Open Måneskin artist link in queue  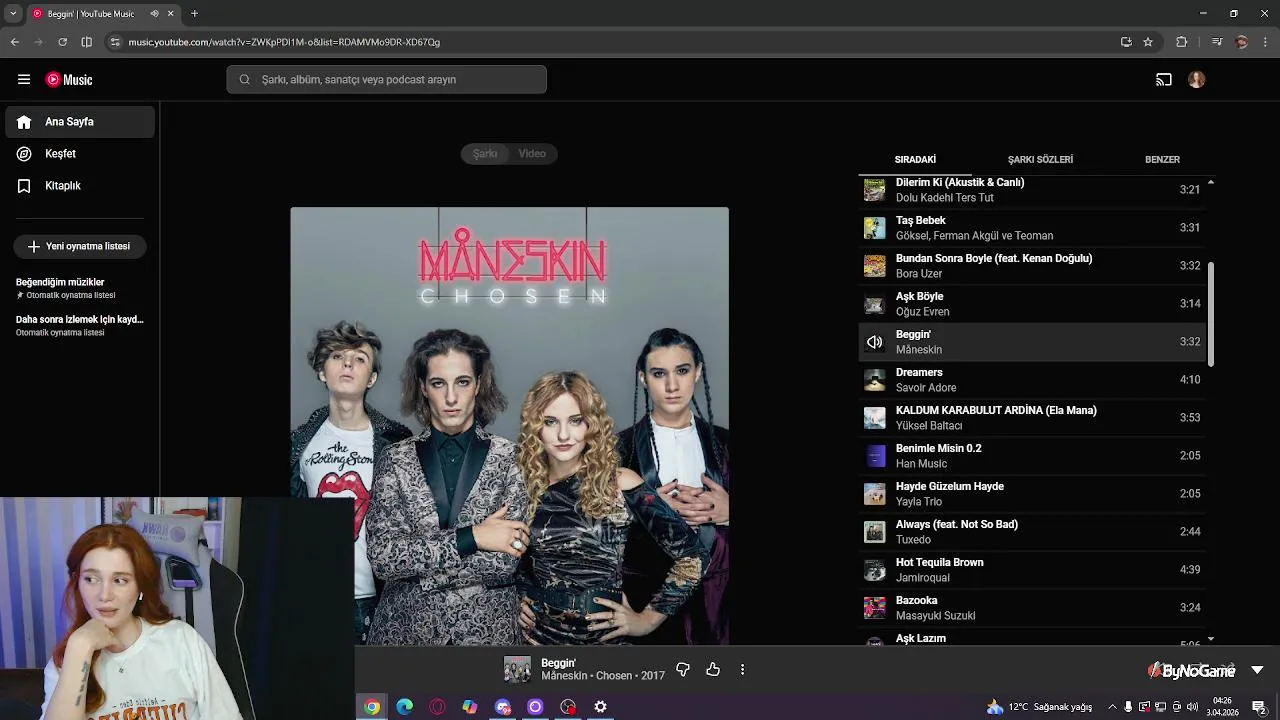click(x=919, y=350)
